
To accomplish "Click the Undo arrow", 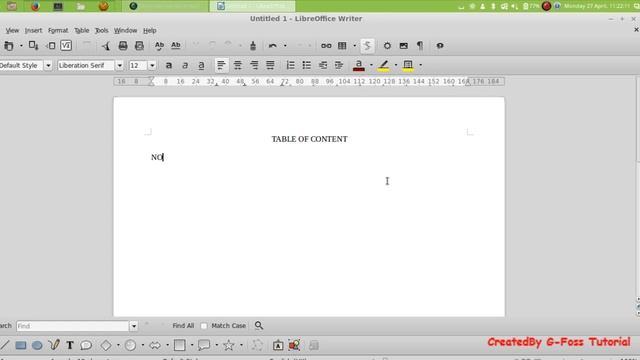I will pyautogui.click(x=273, y=46).
